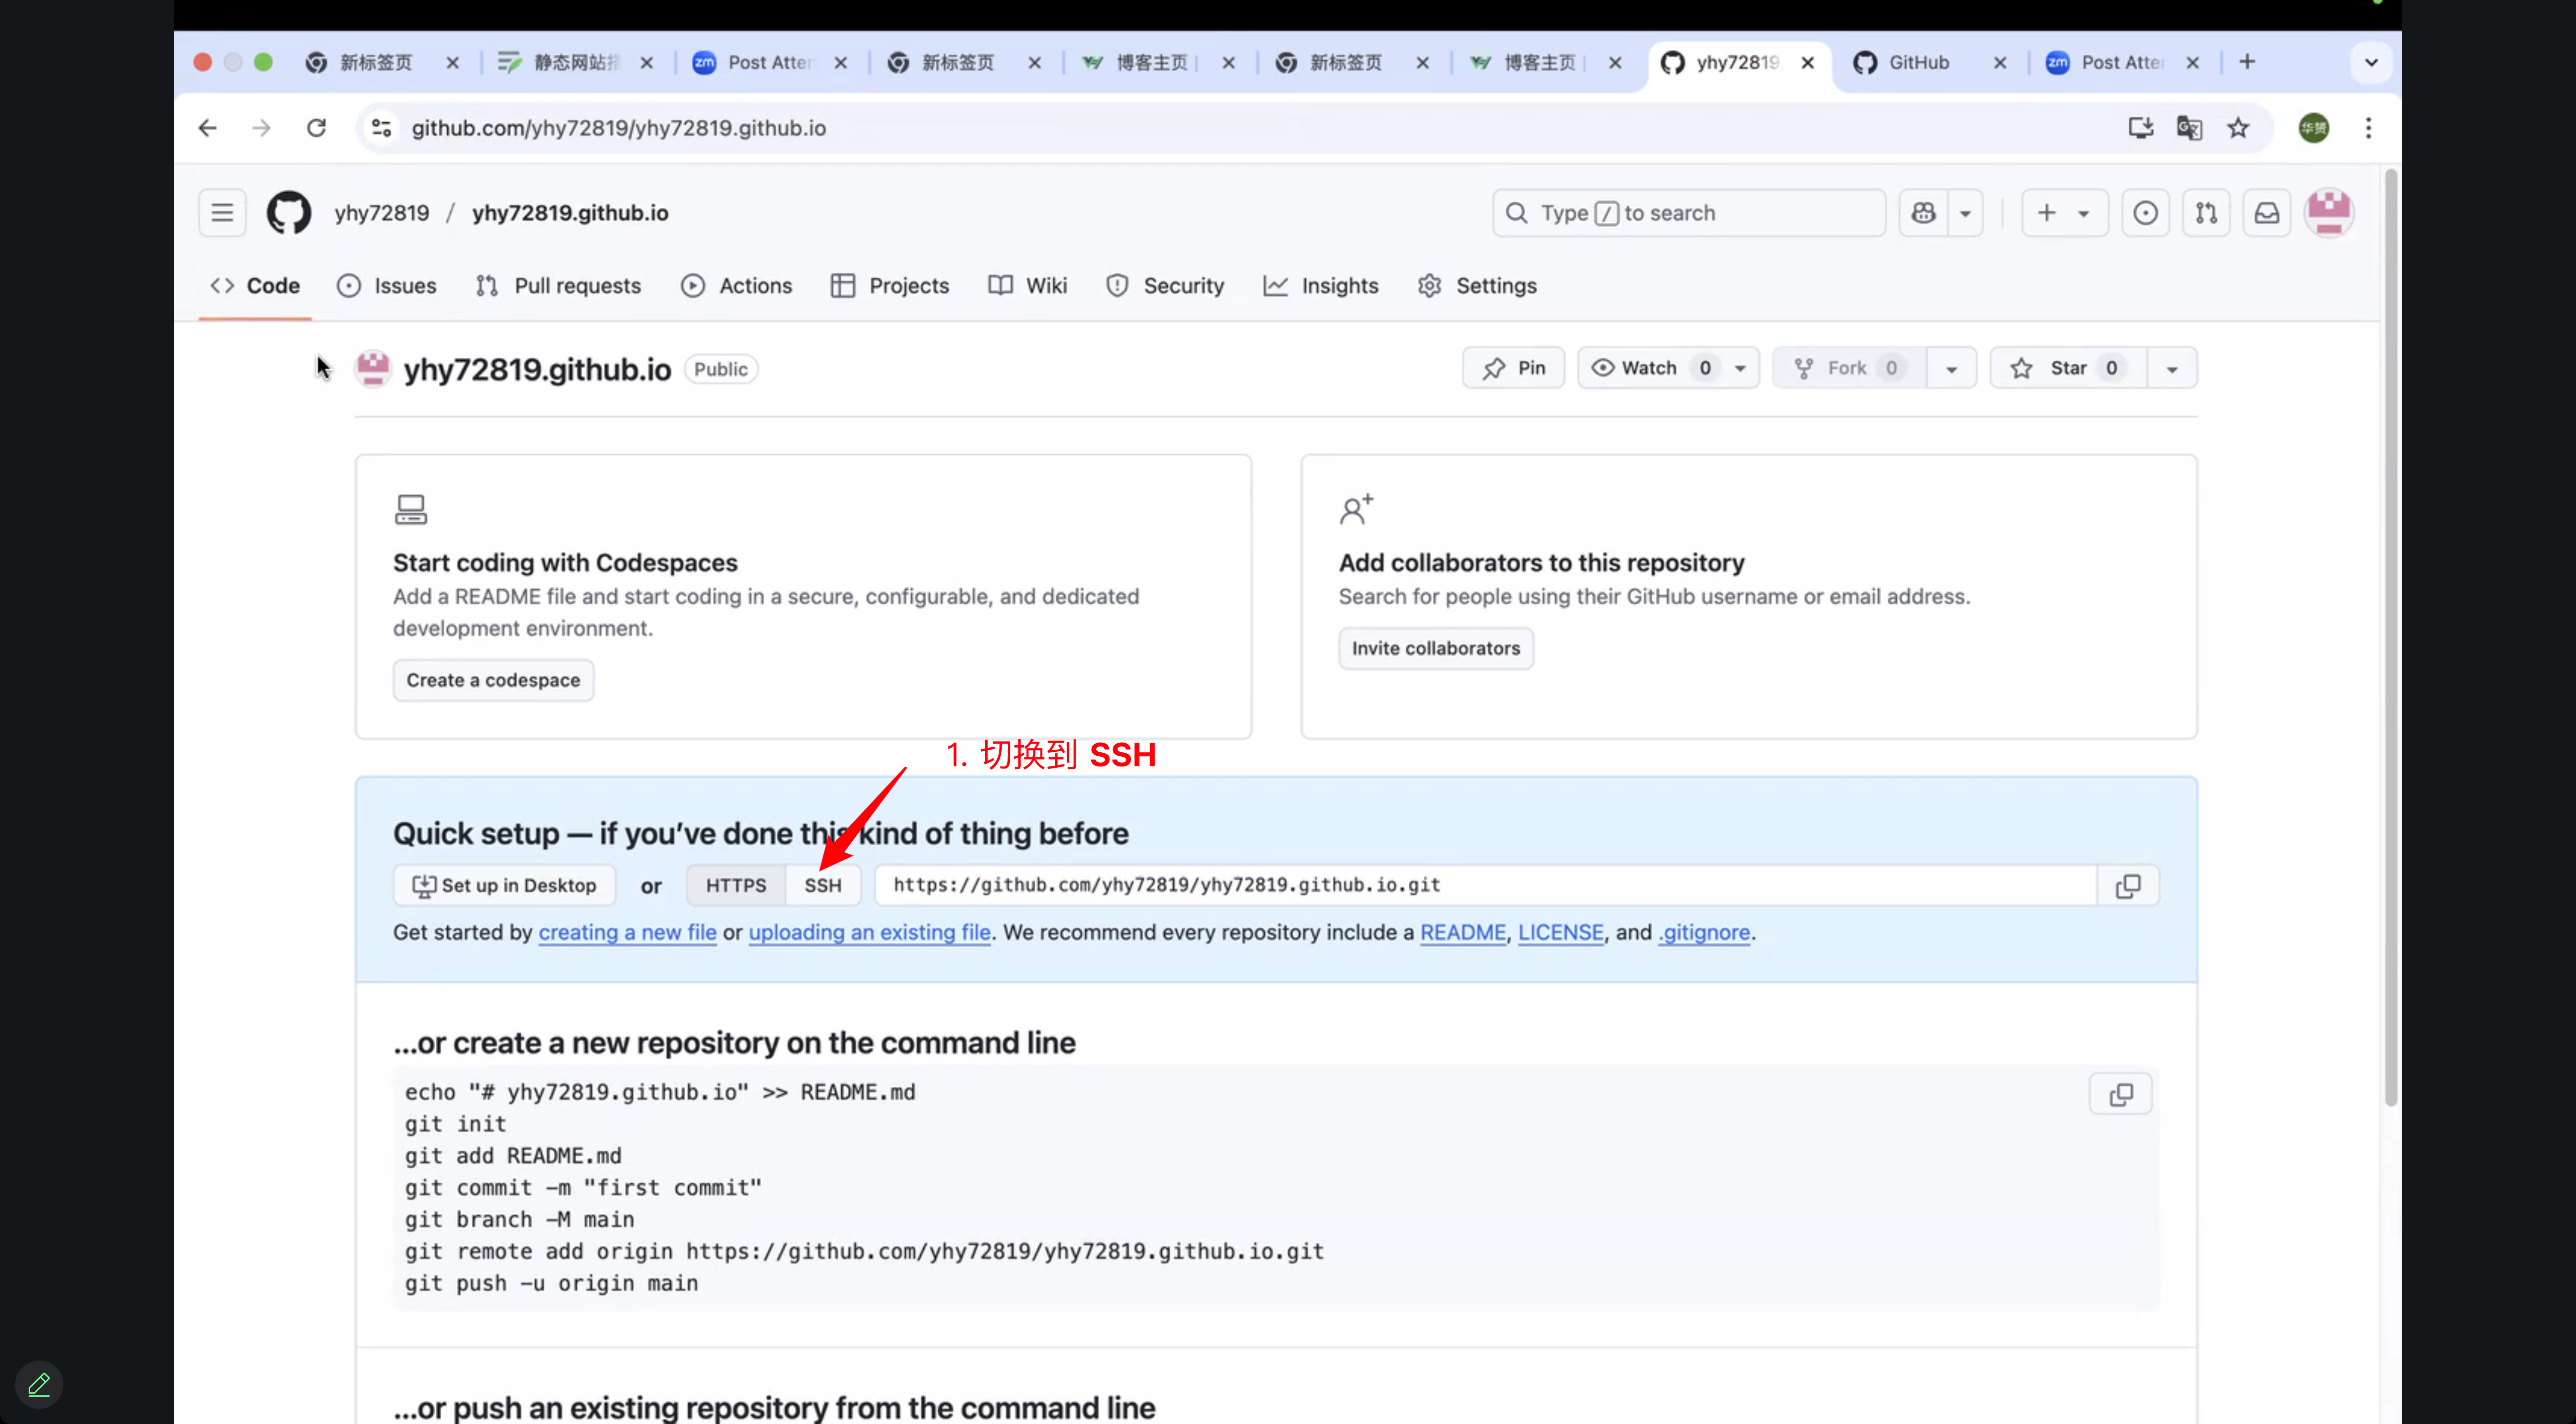Select the clone URL text field

(x=1486, y=886)
